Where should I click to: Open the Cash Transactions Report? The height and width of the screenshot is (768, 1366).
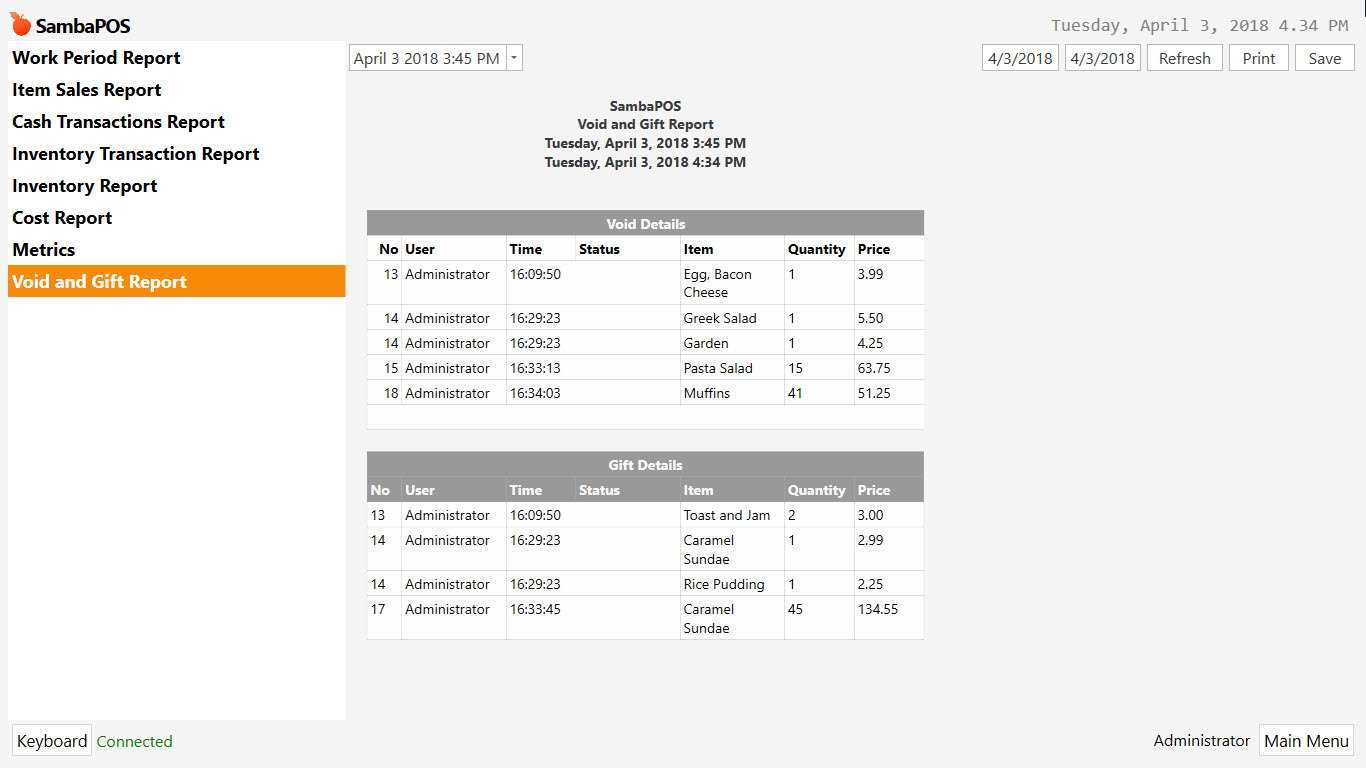coord(118,121)
